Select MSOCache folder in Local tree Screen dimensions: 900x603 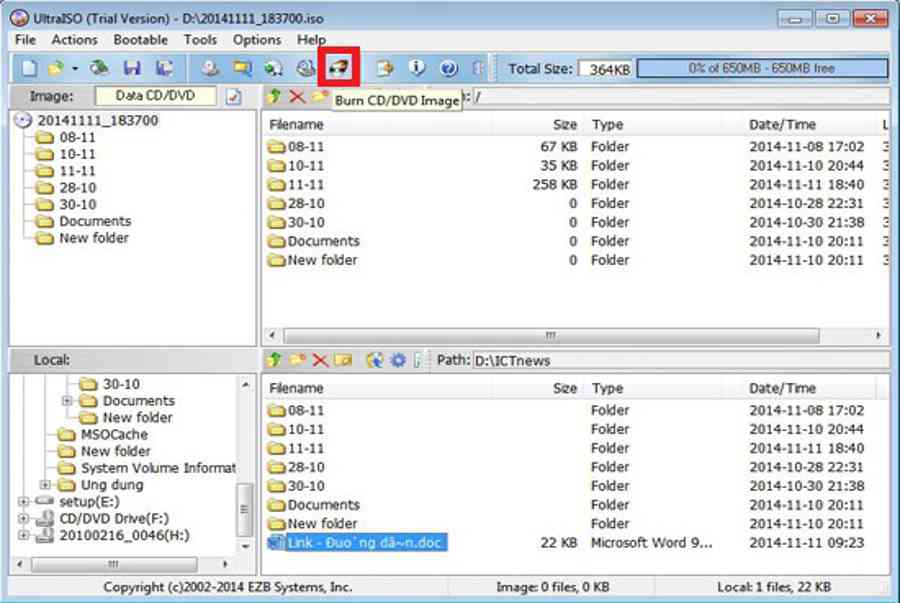[114, 434]
